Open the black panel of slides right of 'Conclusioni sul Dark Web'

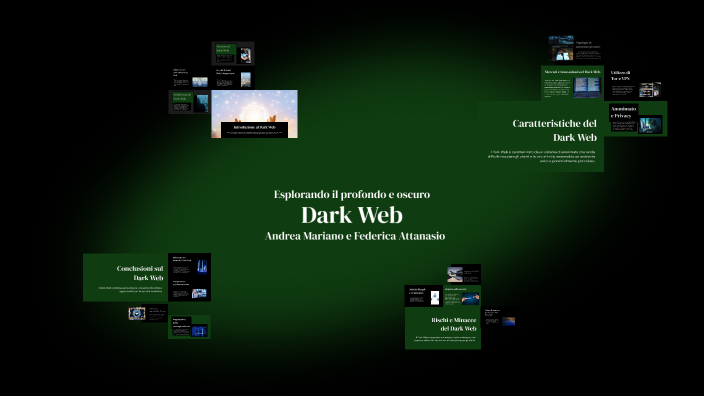point(189,277)
